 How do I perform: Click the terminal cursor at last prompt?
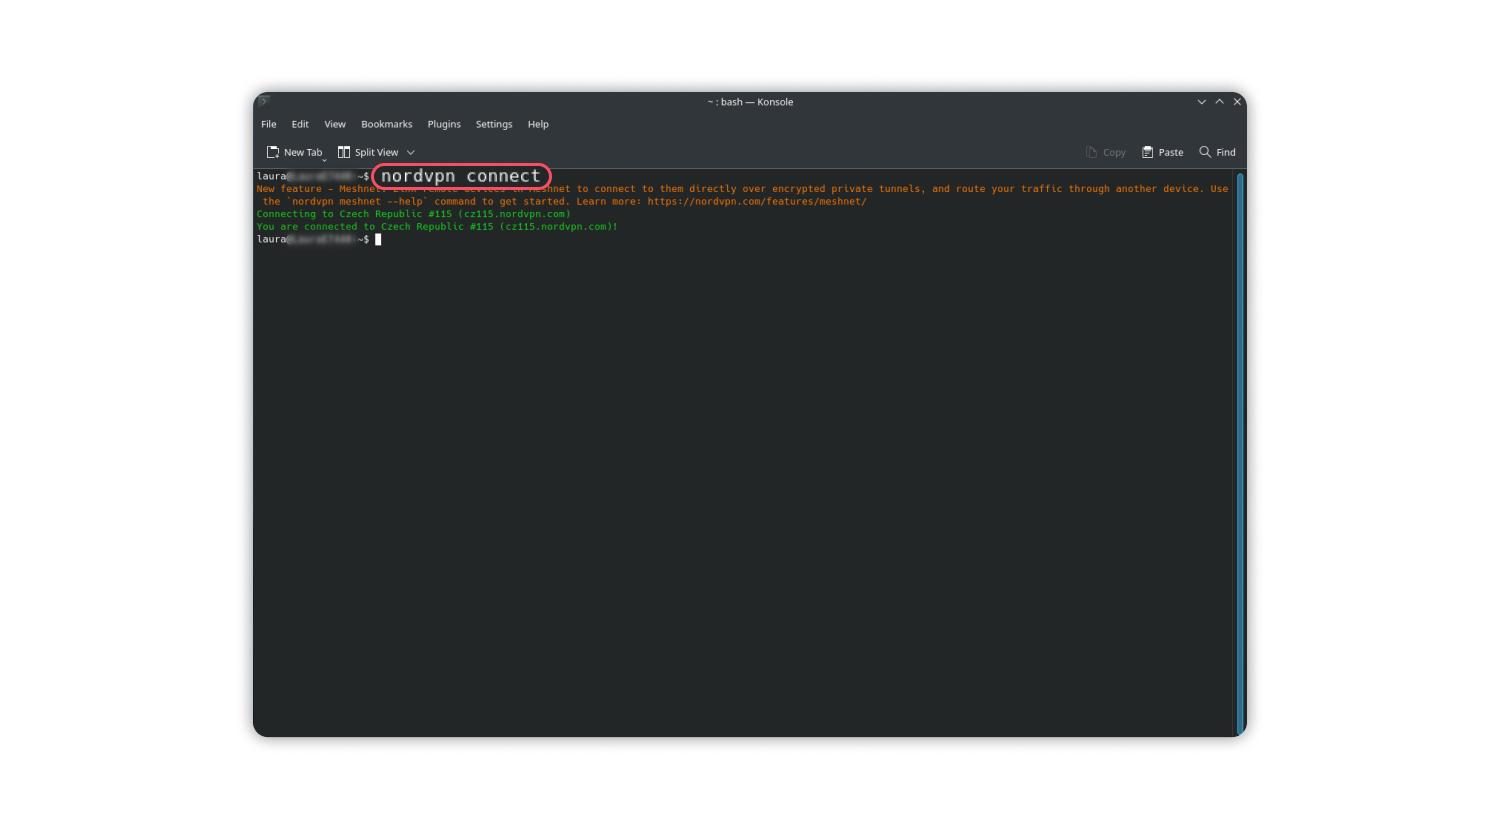378,240
